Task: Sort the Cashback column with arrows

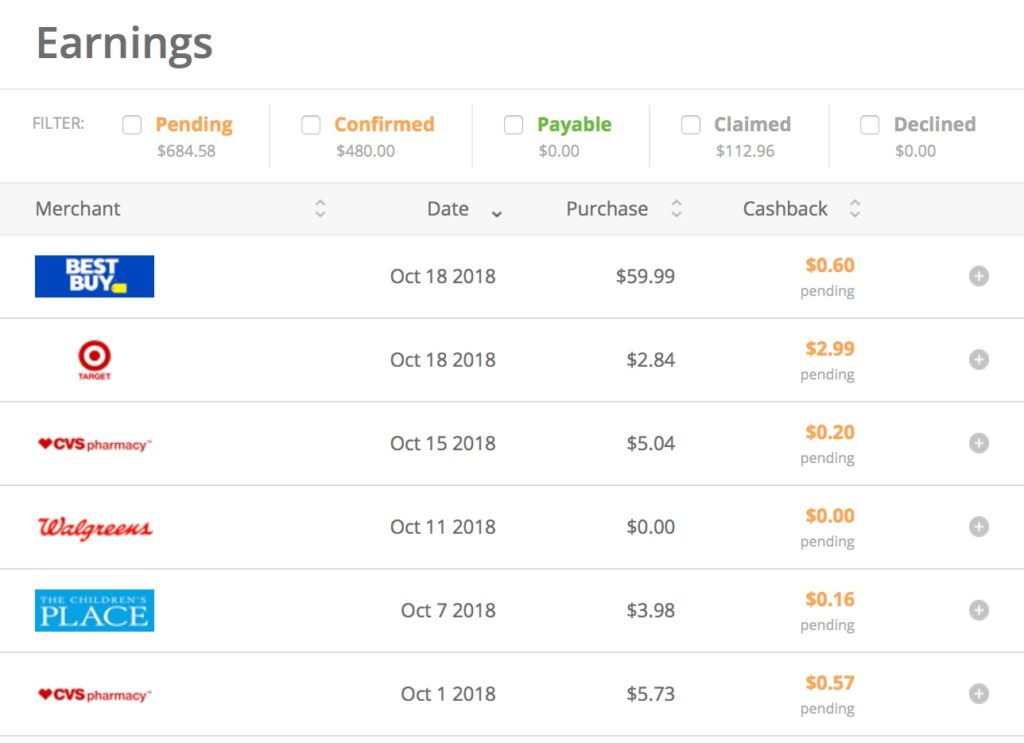Action: (854, 209)
